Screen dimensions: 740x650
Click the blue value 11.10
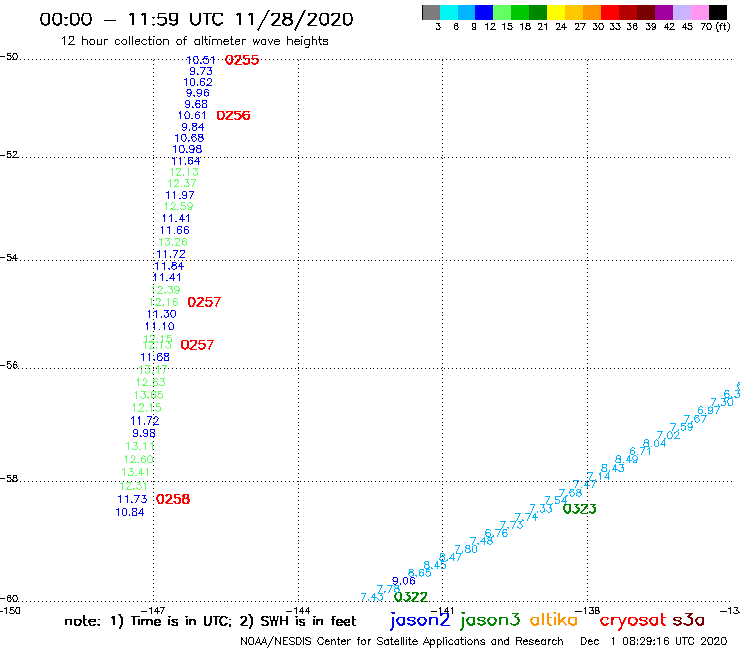[160, 326]
